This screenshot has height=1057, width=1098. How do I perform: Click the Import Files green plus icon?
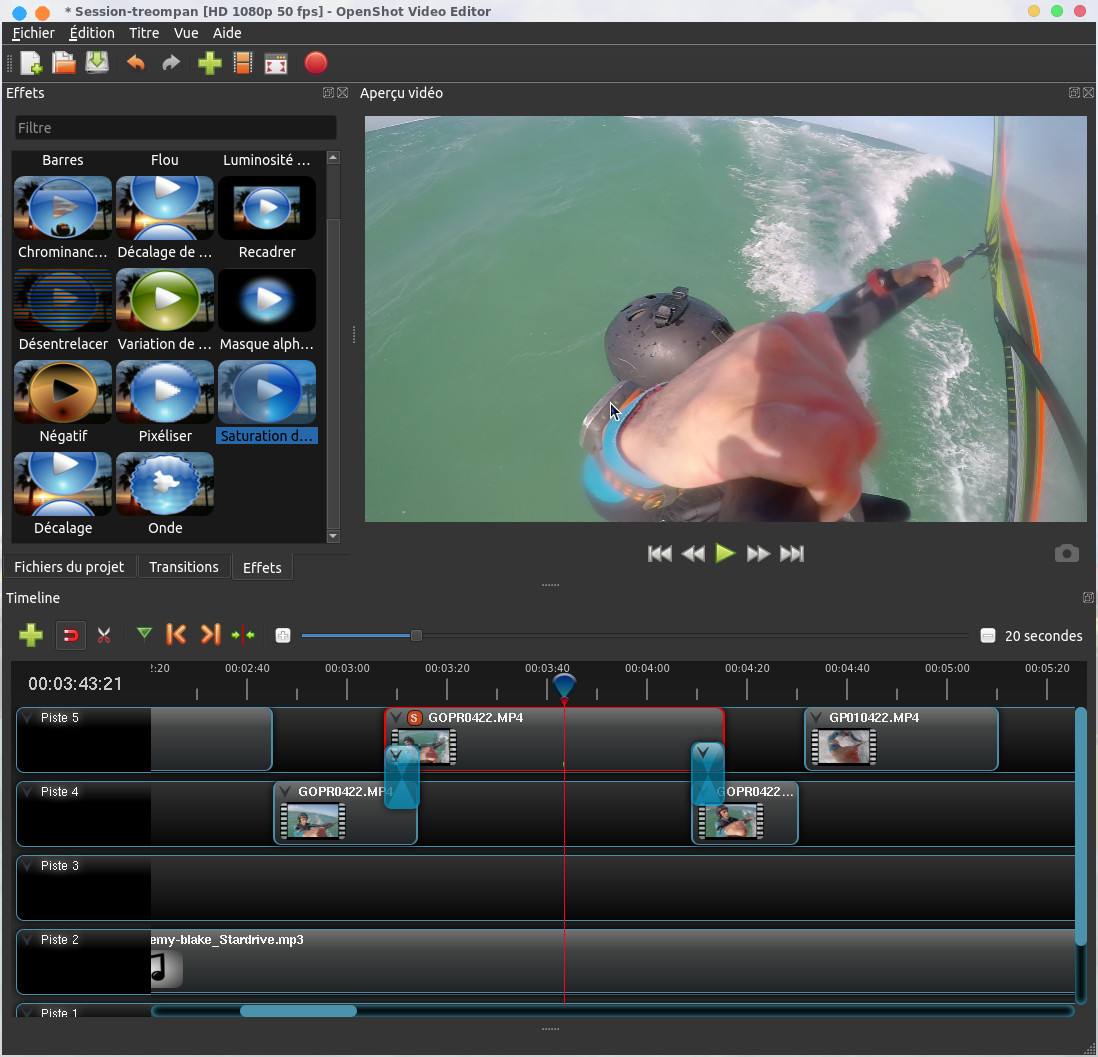pyautogui.click(x=209, y=64)
